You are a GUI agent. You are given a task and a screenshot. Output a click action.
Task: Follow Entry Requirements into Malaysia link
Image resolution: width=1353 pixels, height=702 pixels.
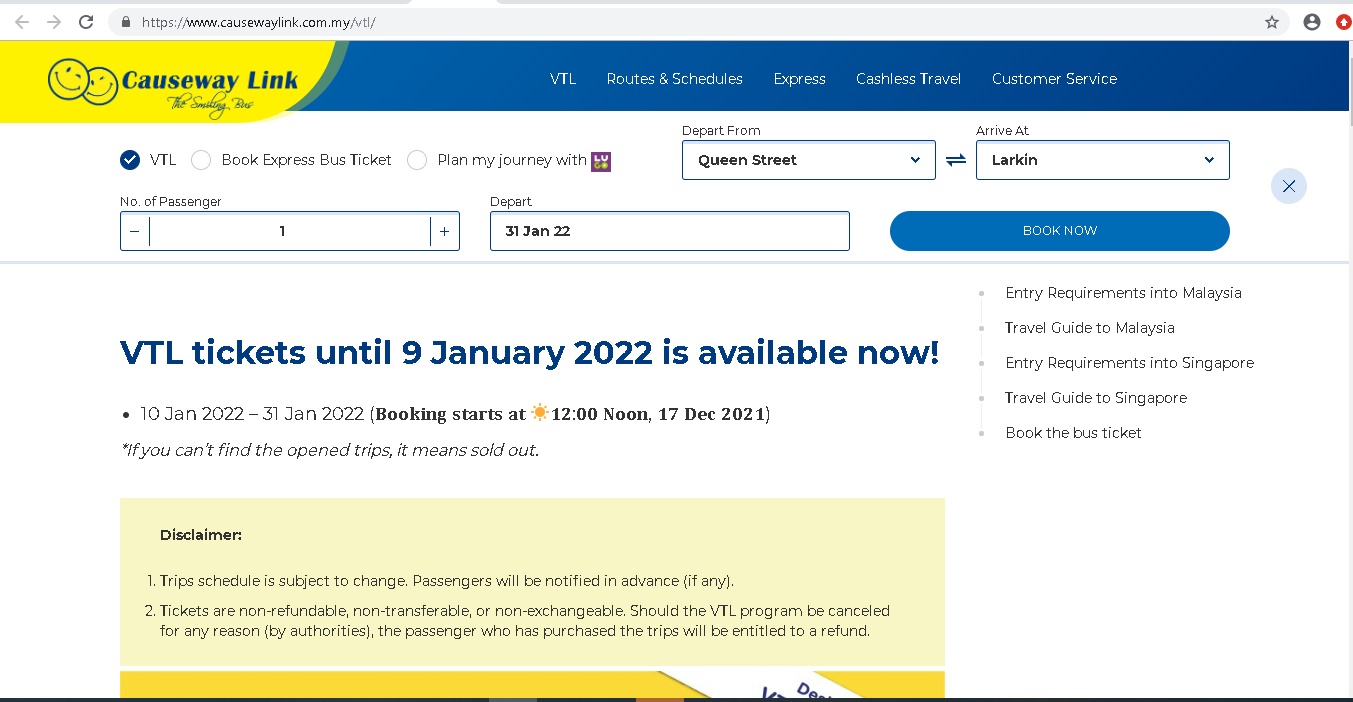point(1123,293)
